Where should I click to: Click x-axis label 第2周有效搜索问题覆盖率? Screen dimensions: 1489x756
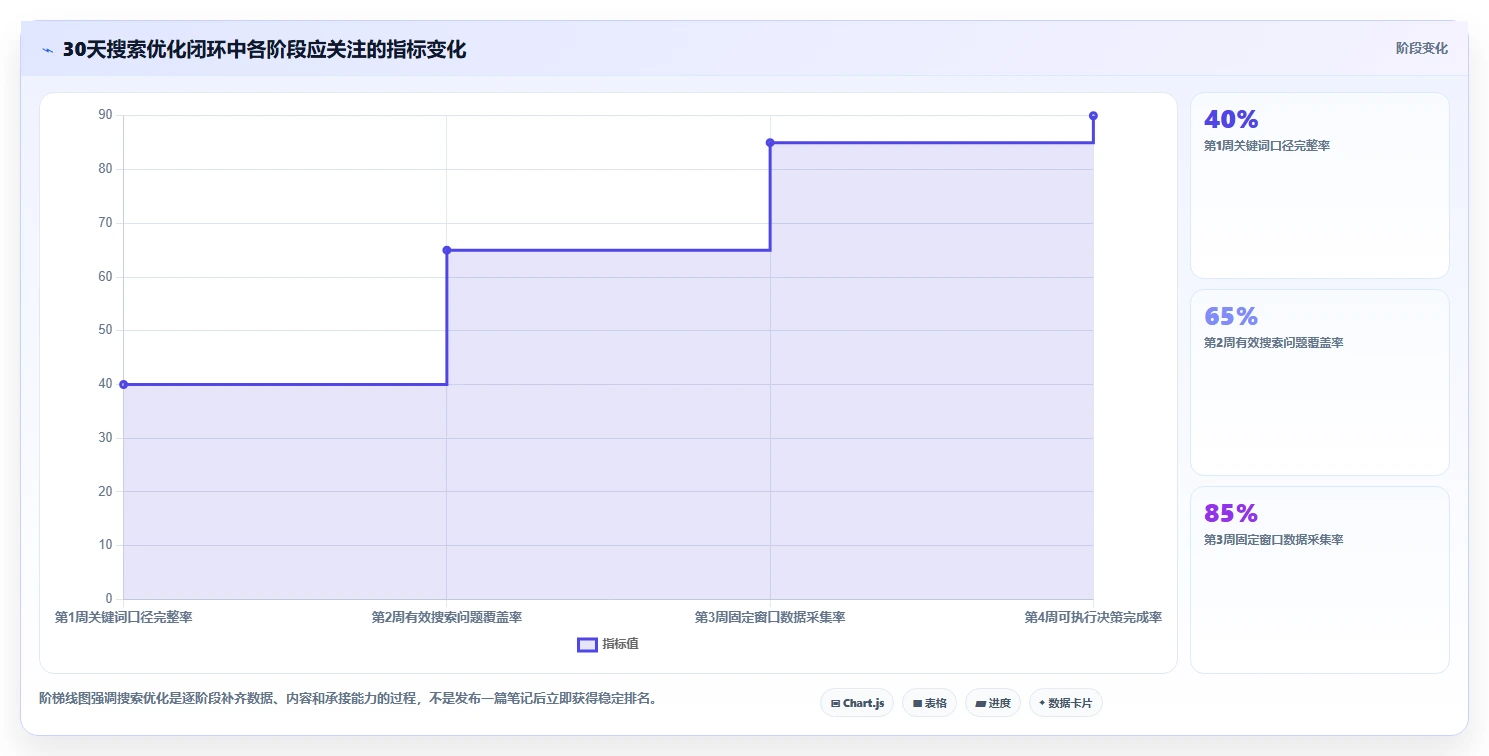(x=447, y=617)
